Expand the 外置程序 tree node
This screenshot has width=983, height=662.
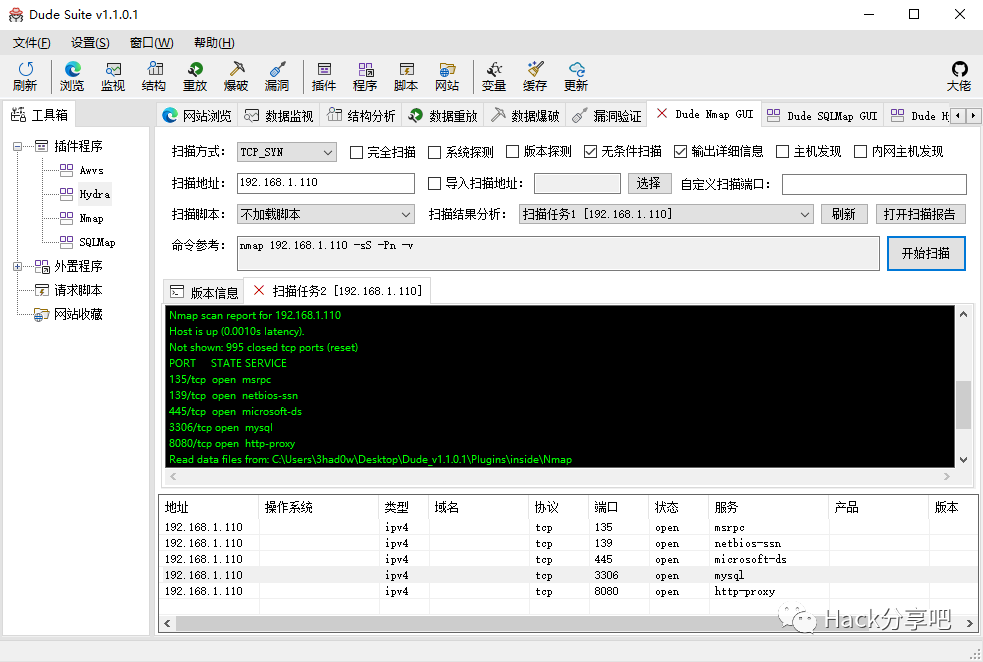18,266
